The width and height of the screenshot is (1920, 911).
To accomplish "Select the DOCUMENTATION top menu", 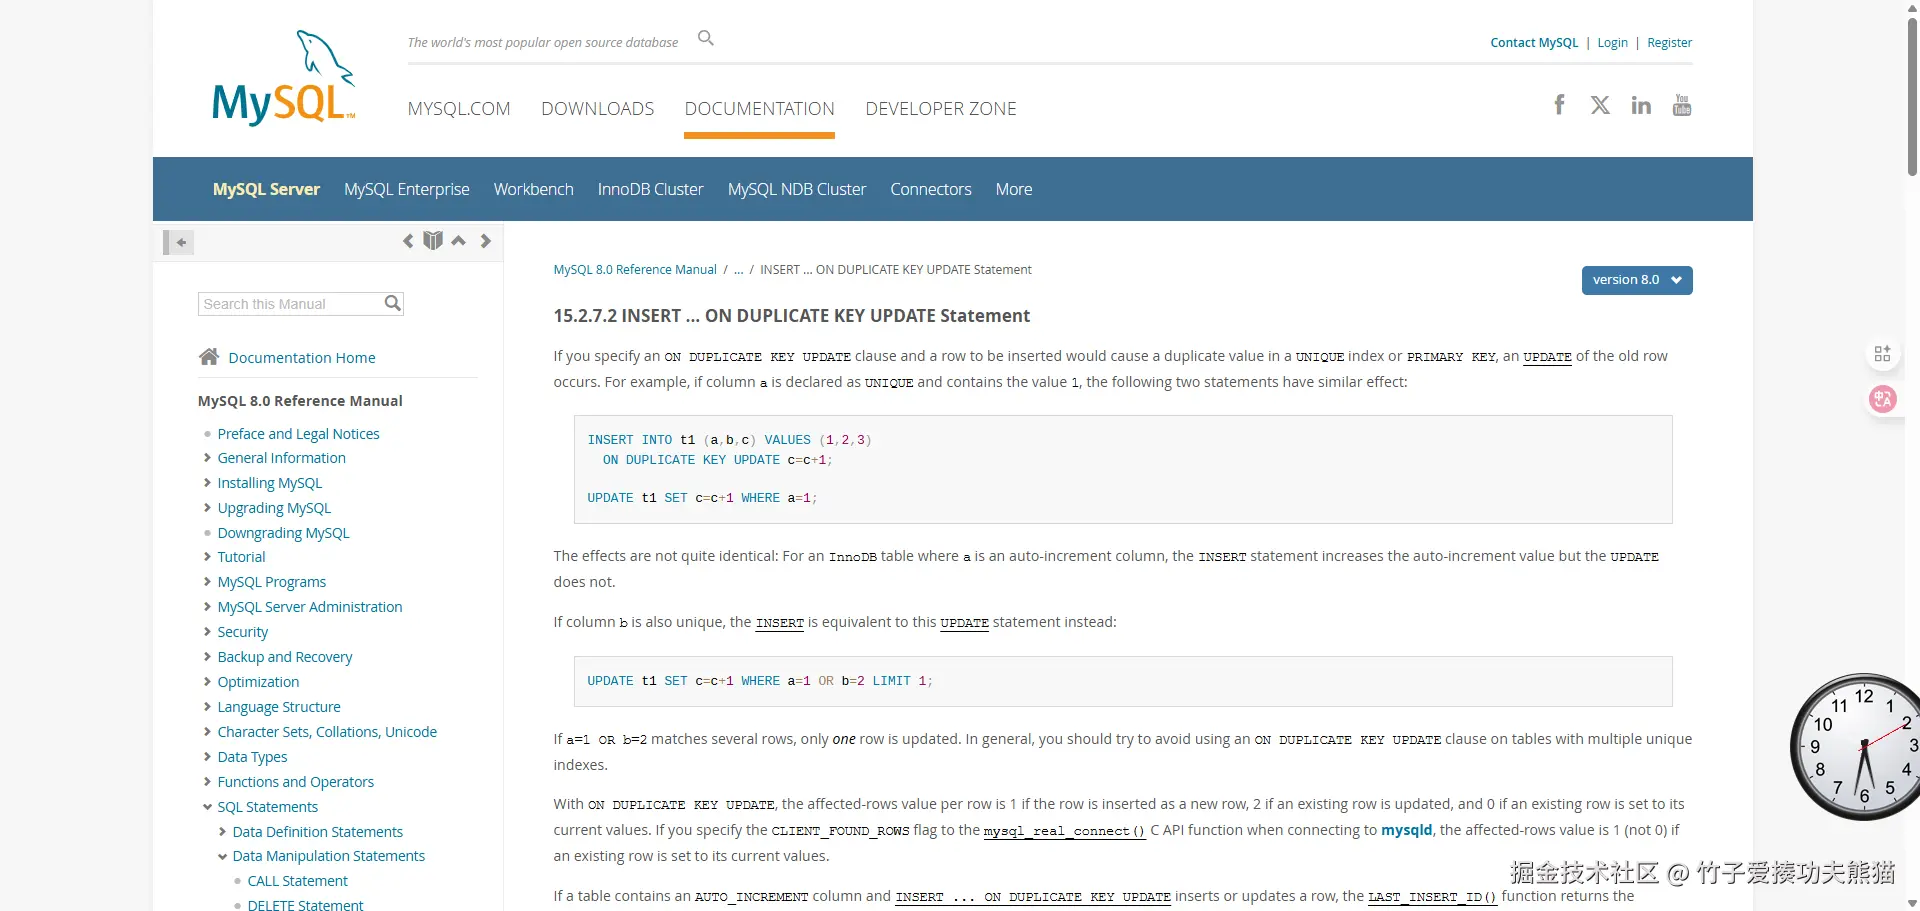I will click(760, 109).
